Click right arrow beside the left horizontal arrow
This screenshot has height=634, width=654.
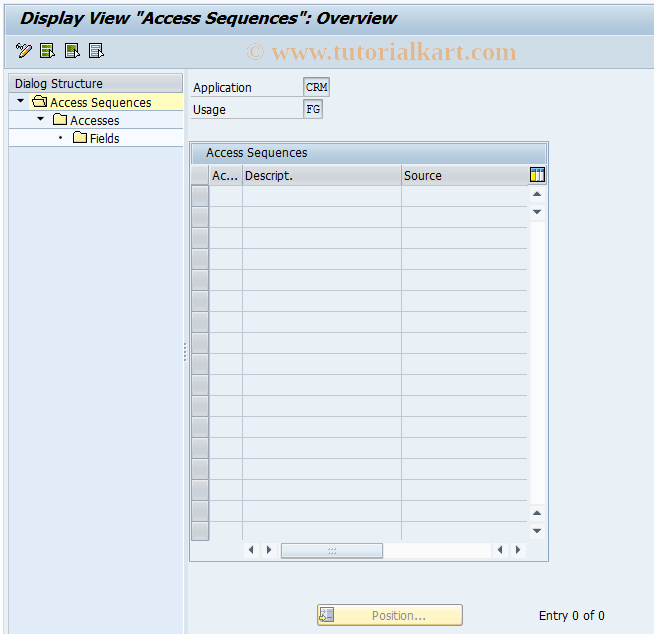pos(269,550)
